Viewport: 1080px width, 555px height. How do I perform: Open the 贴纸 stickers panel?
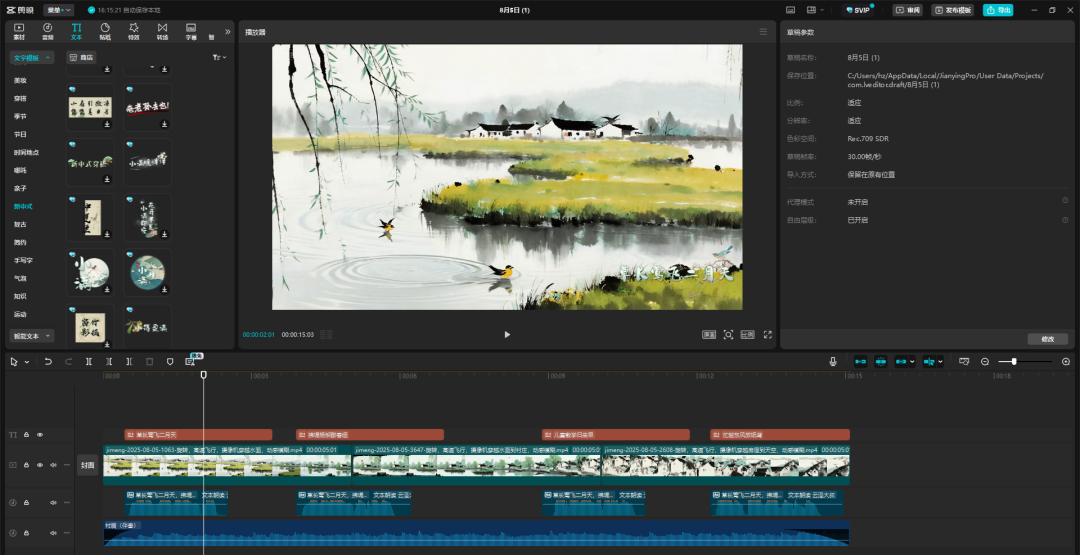click(x=105, y=30)
